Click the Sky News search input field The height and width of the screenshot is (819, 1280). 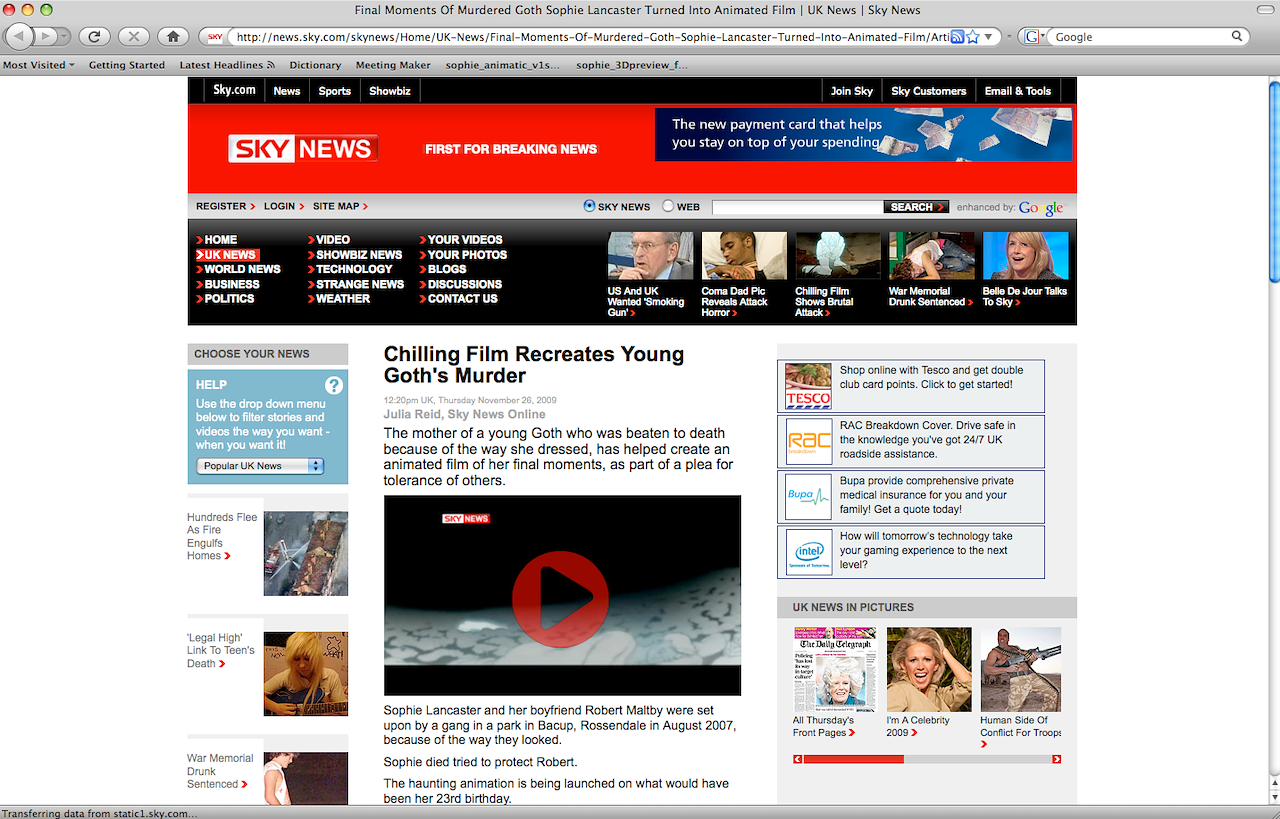pyautogui.click(x=797, y=207)
